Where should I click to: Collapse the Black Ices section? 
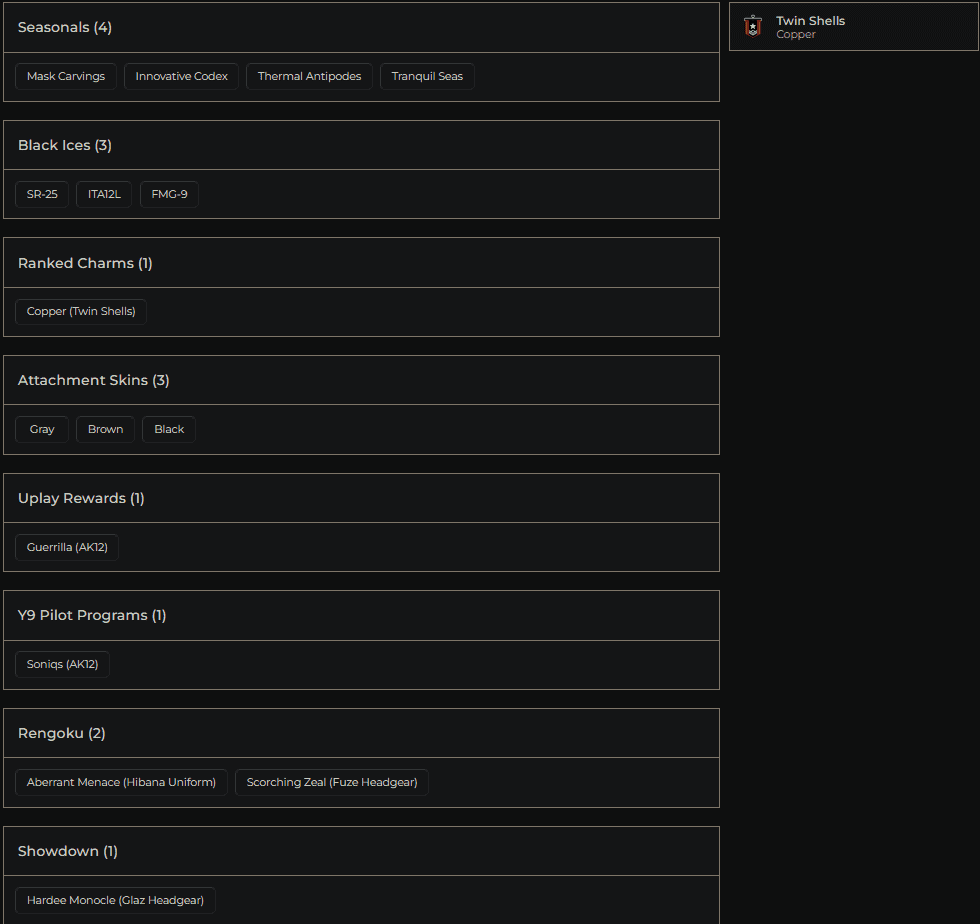point(64,145)
